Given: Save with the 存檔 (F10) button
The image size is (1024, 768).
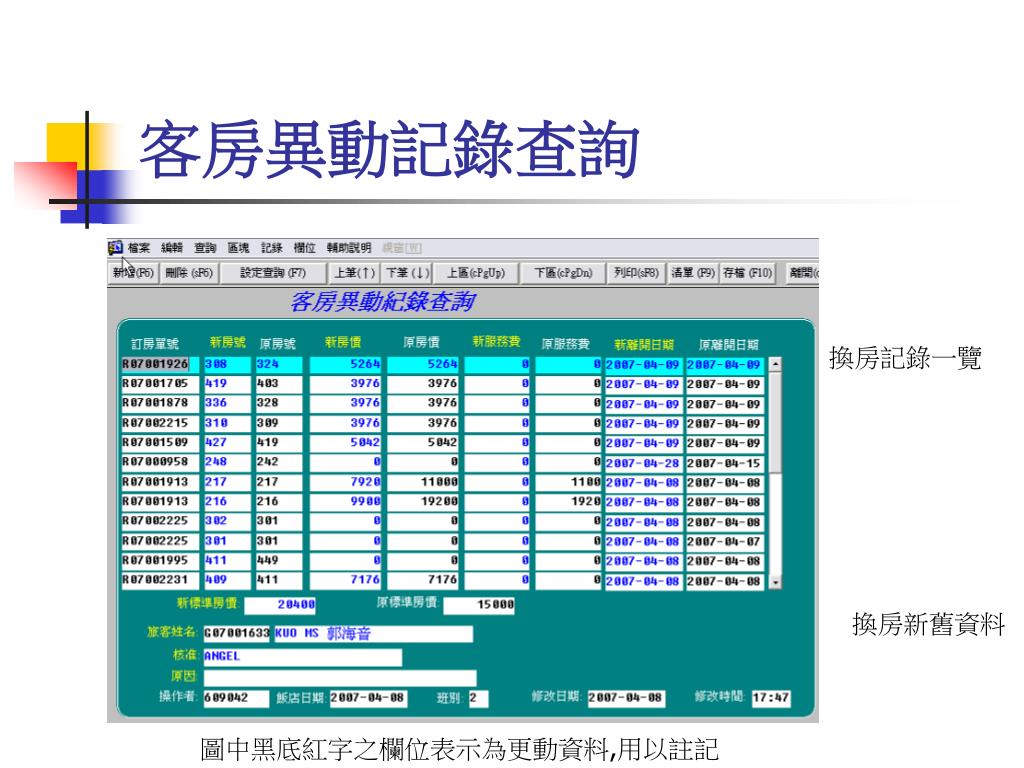Looking at the screenshot, I should point(748,273).
